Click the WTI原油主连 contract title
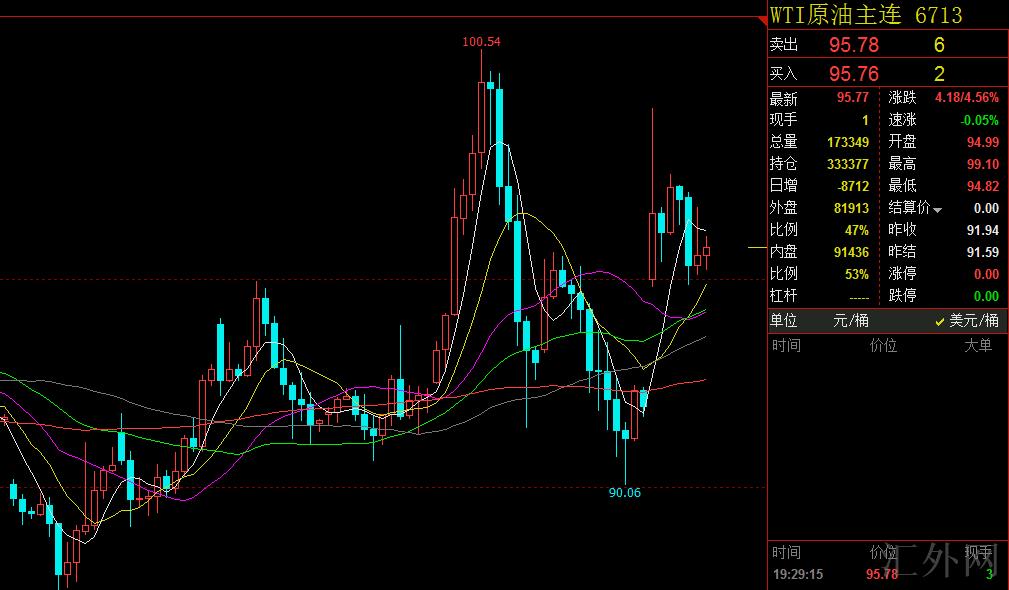 point(835,15)
